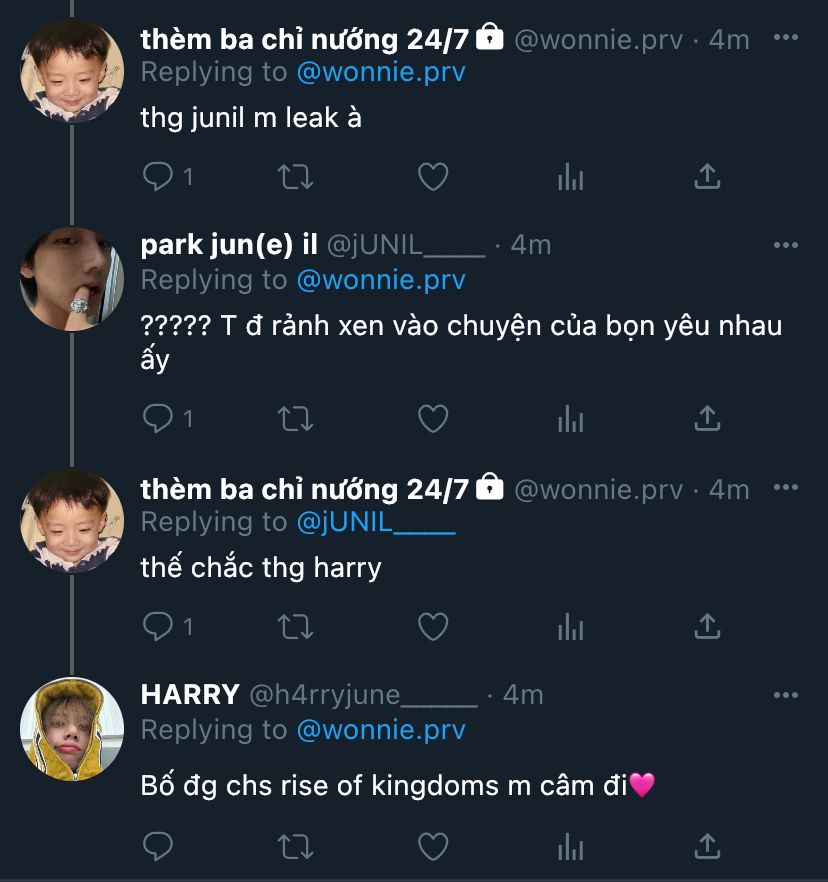Click the HARRY display name

[x=190, y=694]
